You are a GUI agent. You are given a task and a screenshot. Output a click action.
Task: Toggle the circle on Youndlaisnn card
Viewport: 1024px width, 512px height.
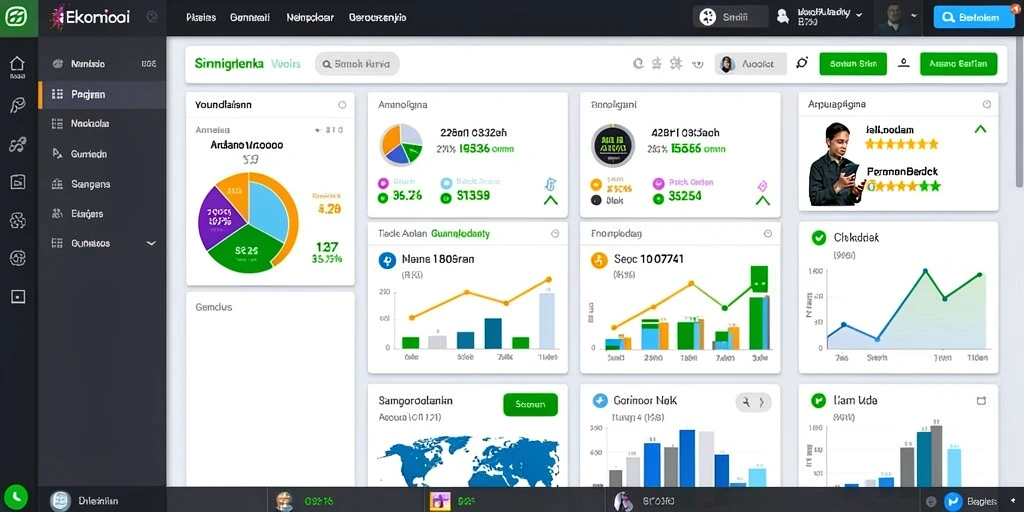342,104
